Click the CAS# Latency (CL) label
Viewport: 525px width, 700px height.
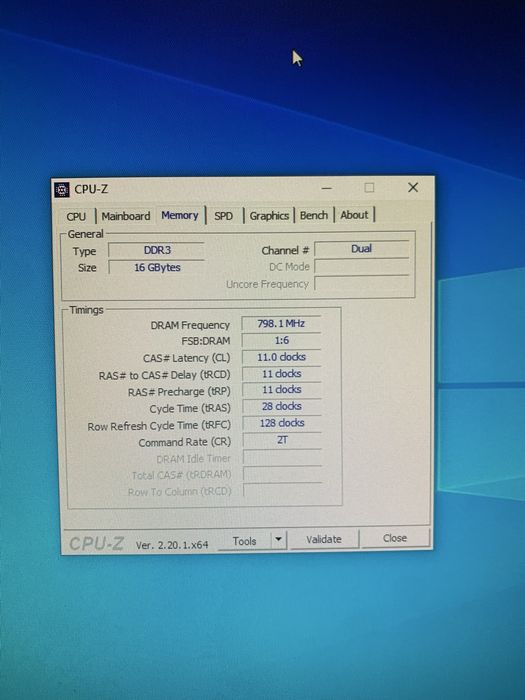click(x=187, y=358)
